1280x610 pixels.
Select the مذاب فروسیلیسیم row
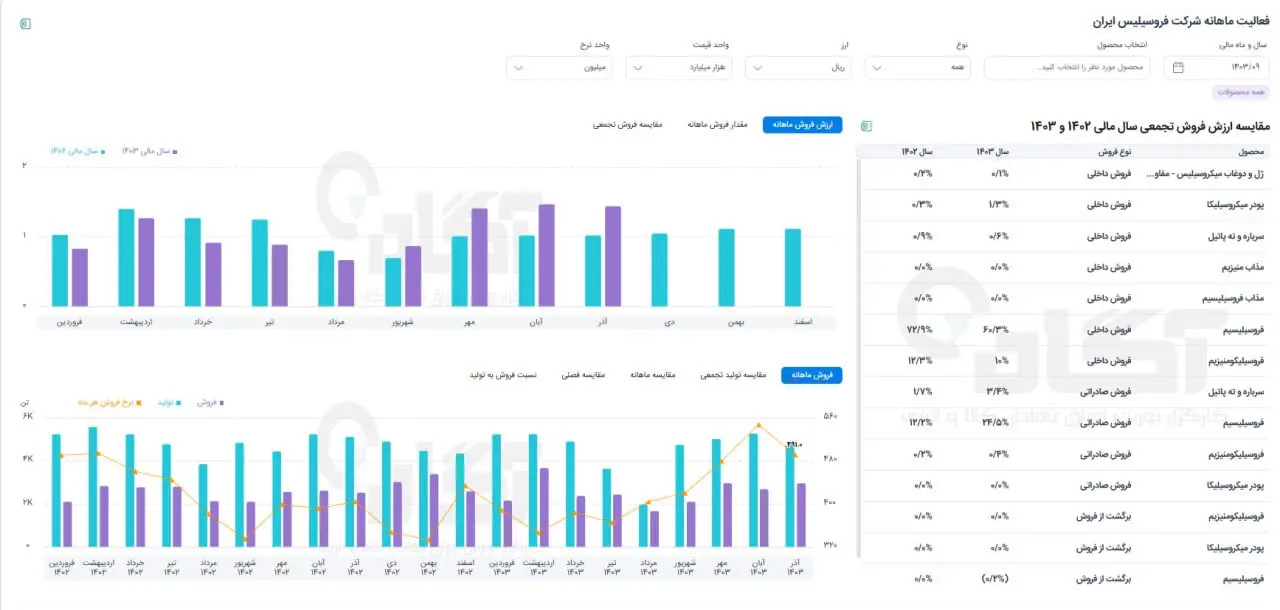[1065, 298]
